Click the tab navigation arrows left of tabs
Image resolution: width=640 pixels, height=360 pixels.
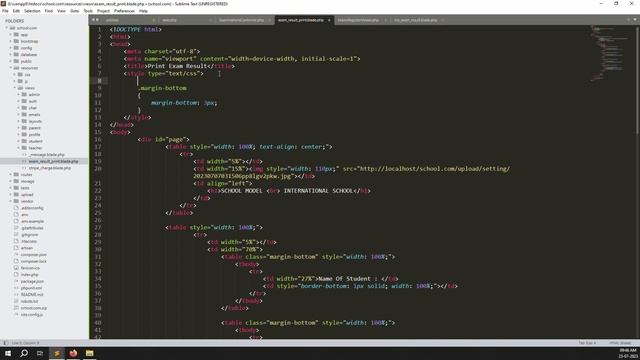click(95, 20)
